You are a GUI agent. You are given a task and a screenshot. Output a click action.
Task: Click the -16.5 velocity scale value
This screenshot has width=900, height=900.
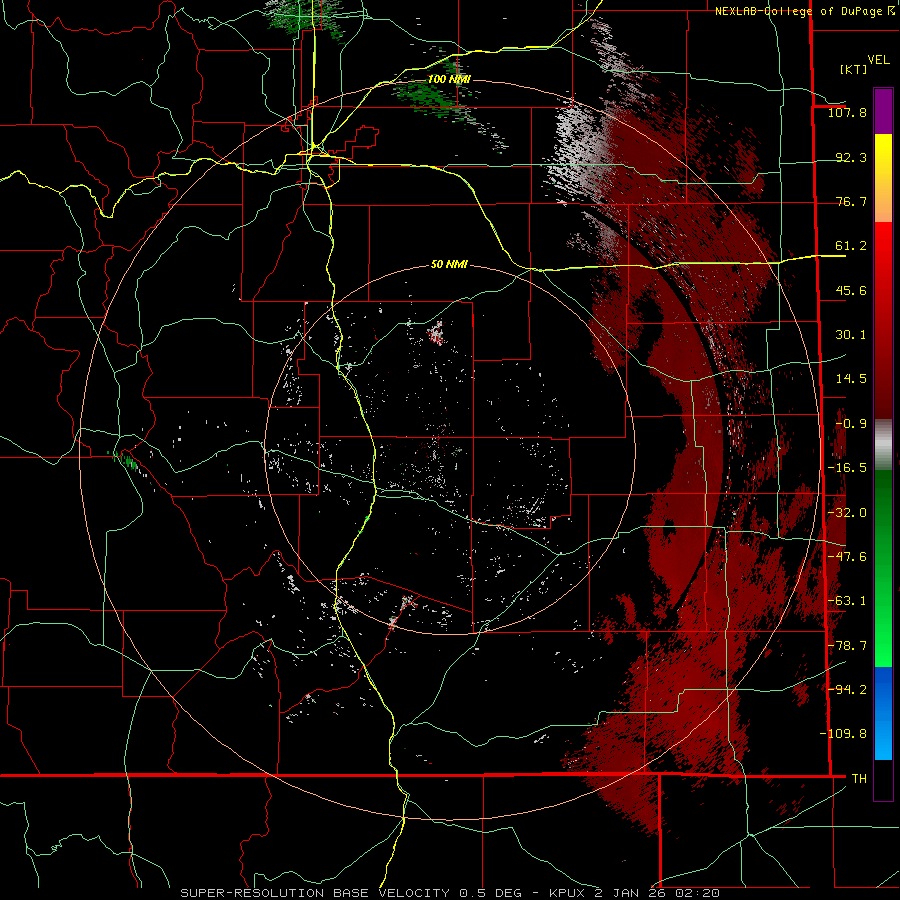pos(847,468)
